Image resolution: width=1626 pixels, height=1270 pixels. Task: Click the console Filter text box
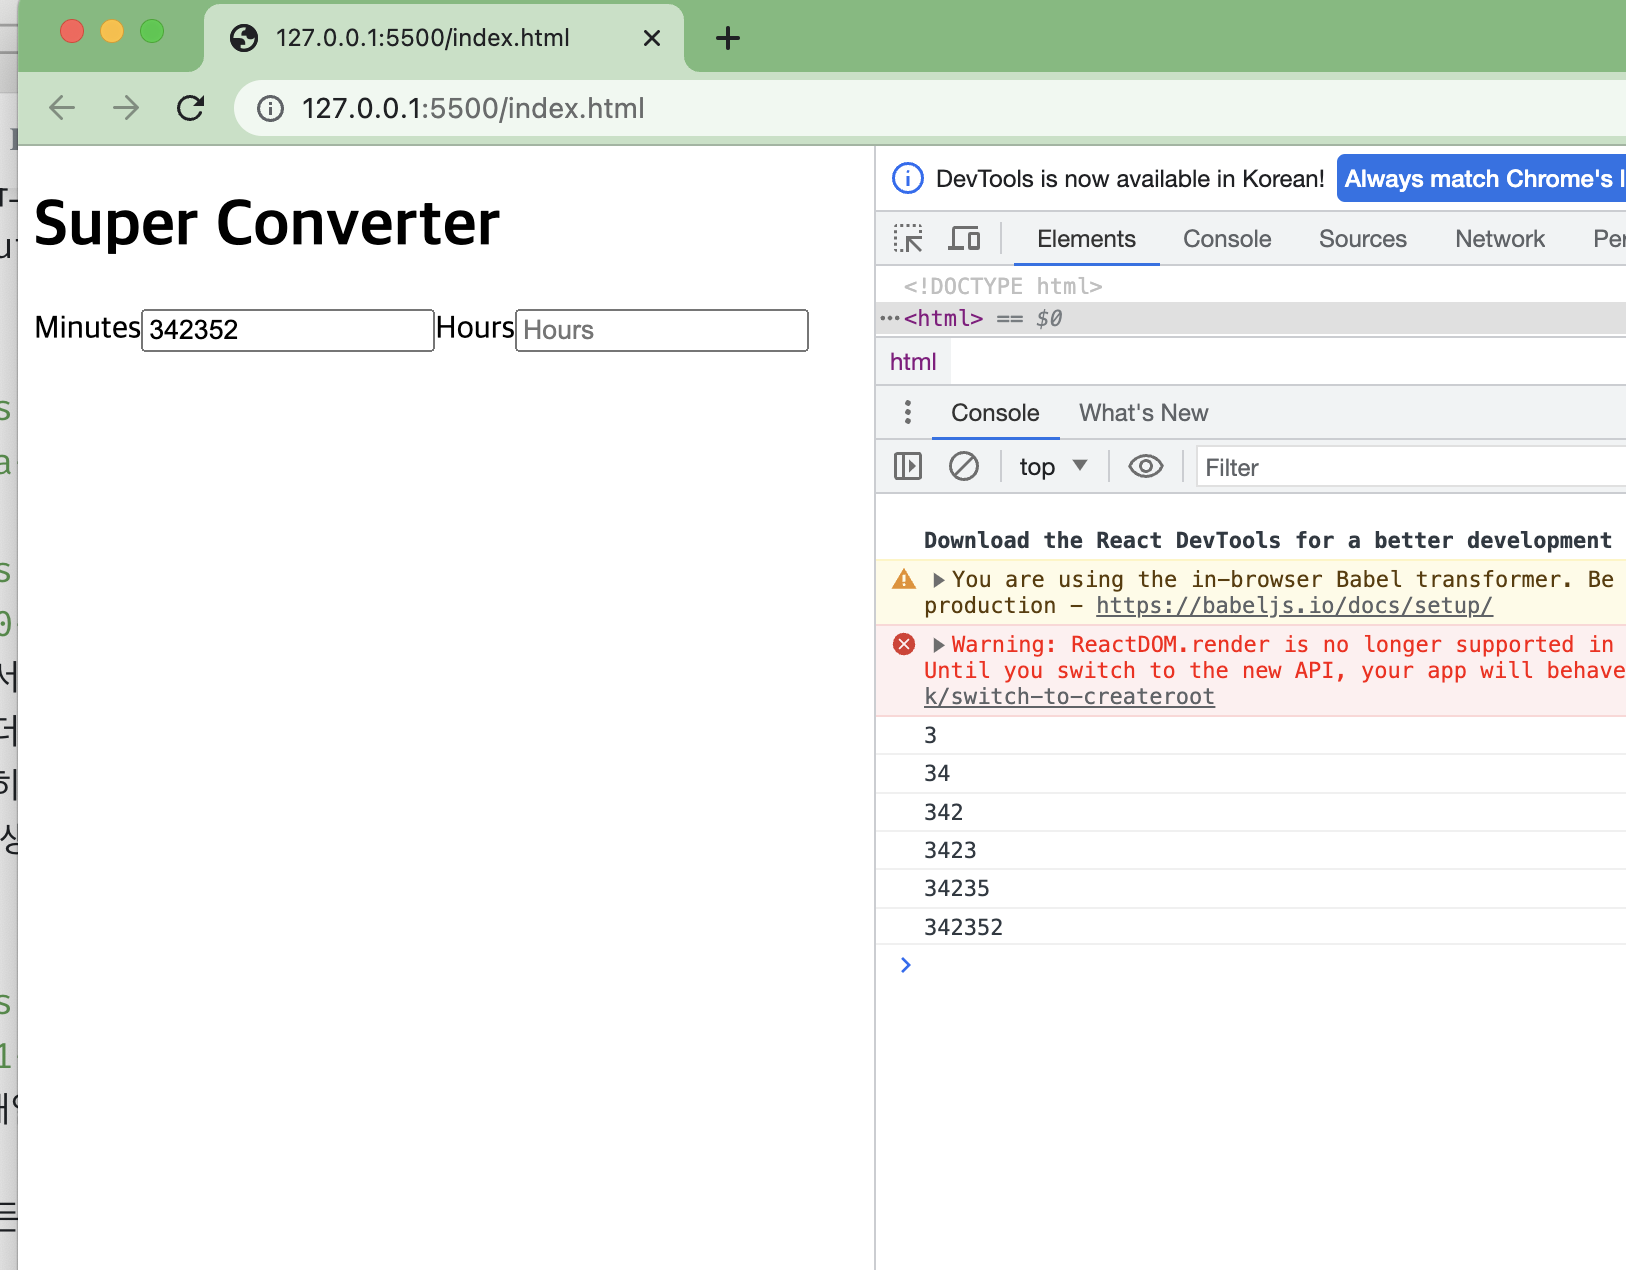(x=1411, y=467)
